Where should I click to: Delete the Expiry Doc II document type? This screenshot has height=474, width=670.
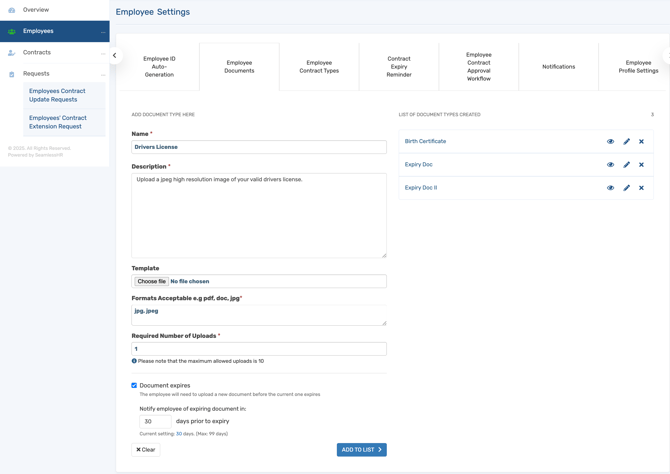[642, 188]
